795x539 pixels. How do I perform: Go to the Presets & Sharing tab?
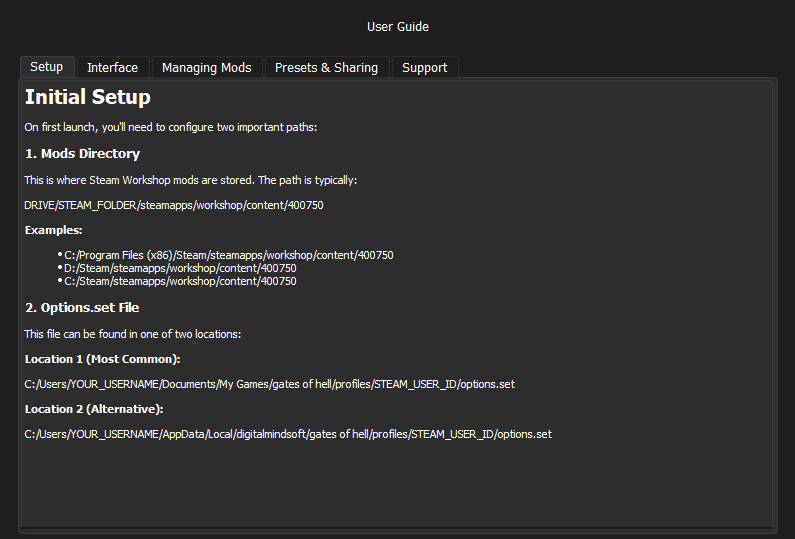326,68
